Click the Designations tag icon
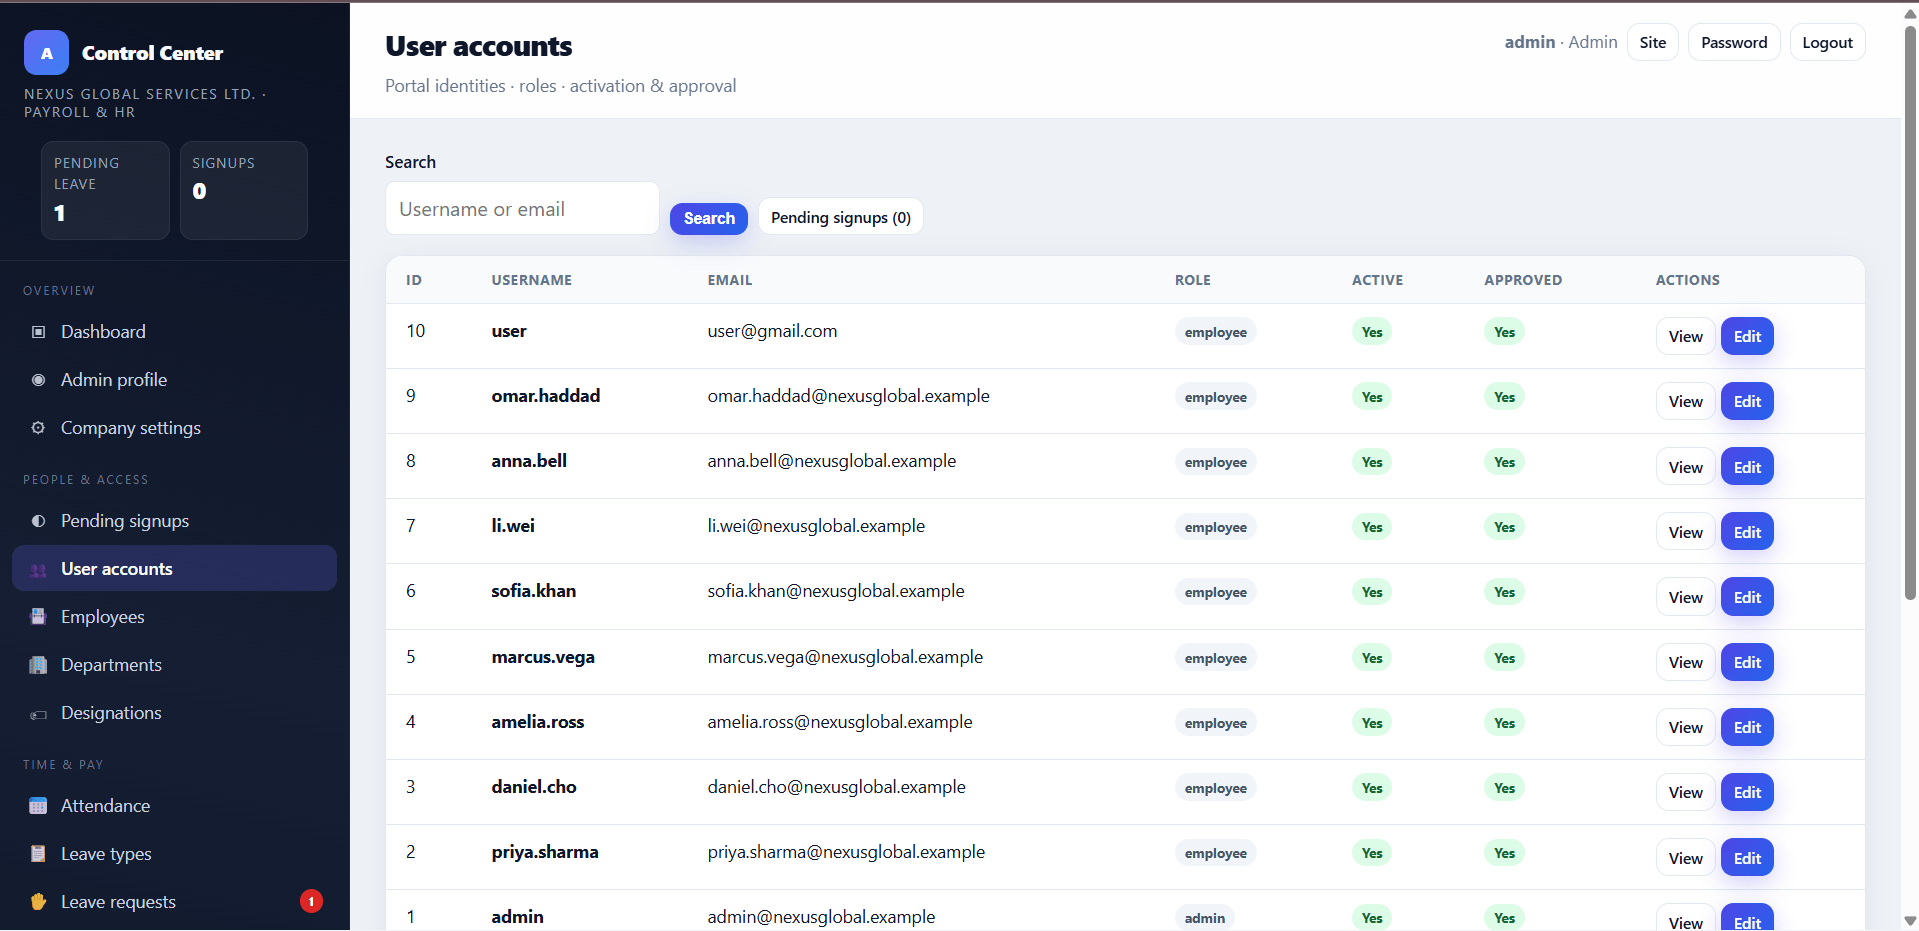Image resolution: width=1919 pixels, height=931 pixels. click(x=38, y=714)
